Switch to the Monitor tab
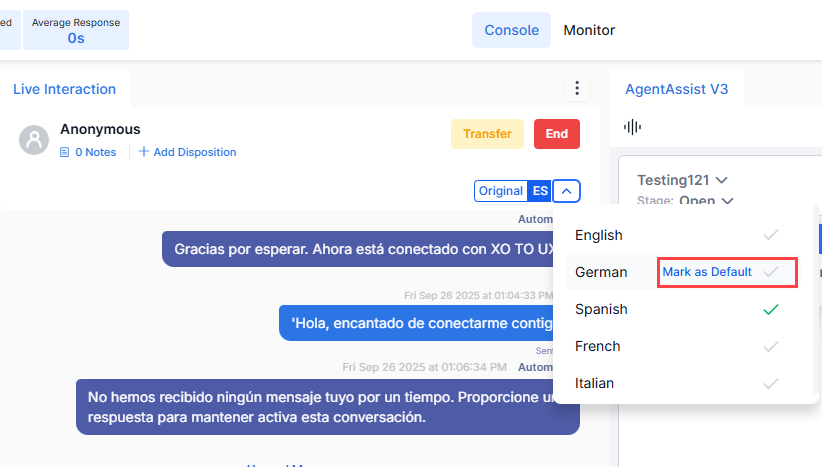 [589, 30]
